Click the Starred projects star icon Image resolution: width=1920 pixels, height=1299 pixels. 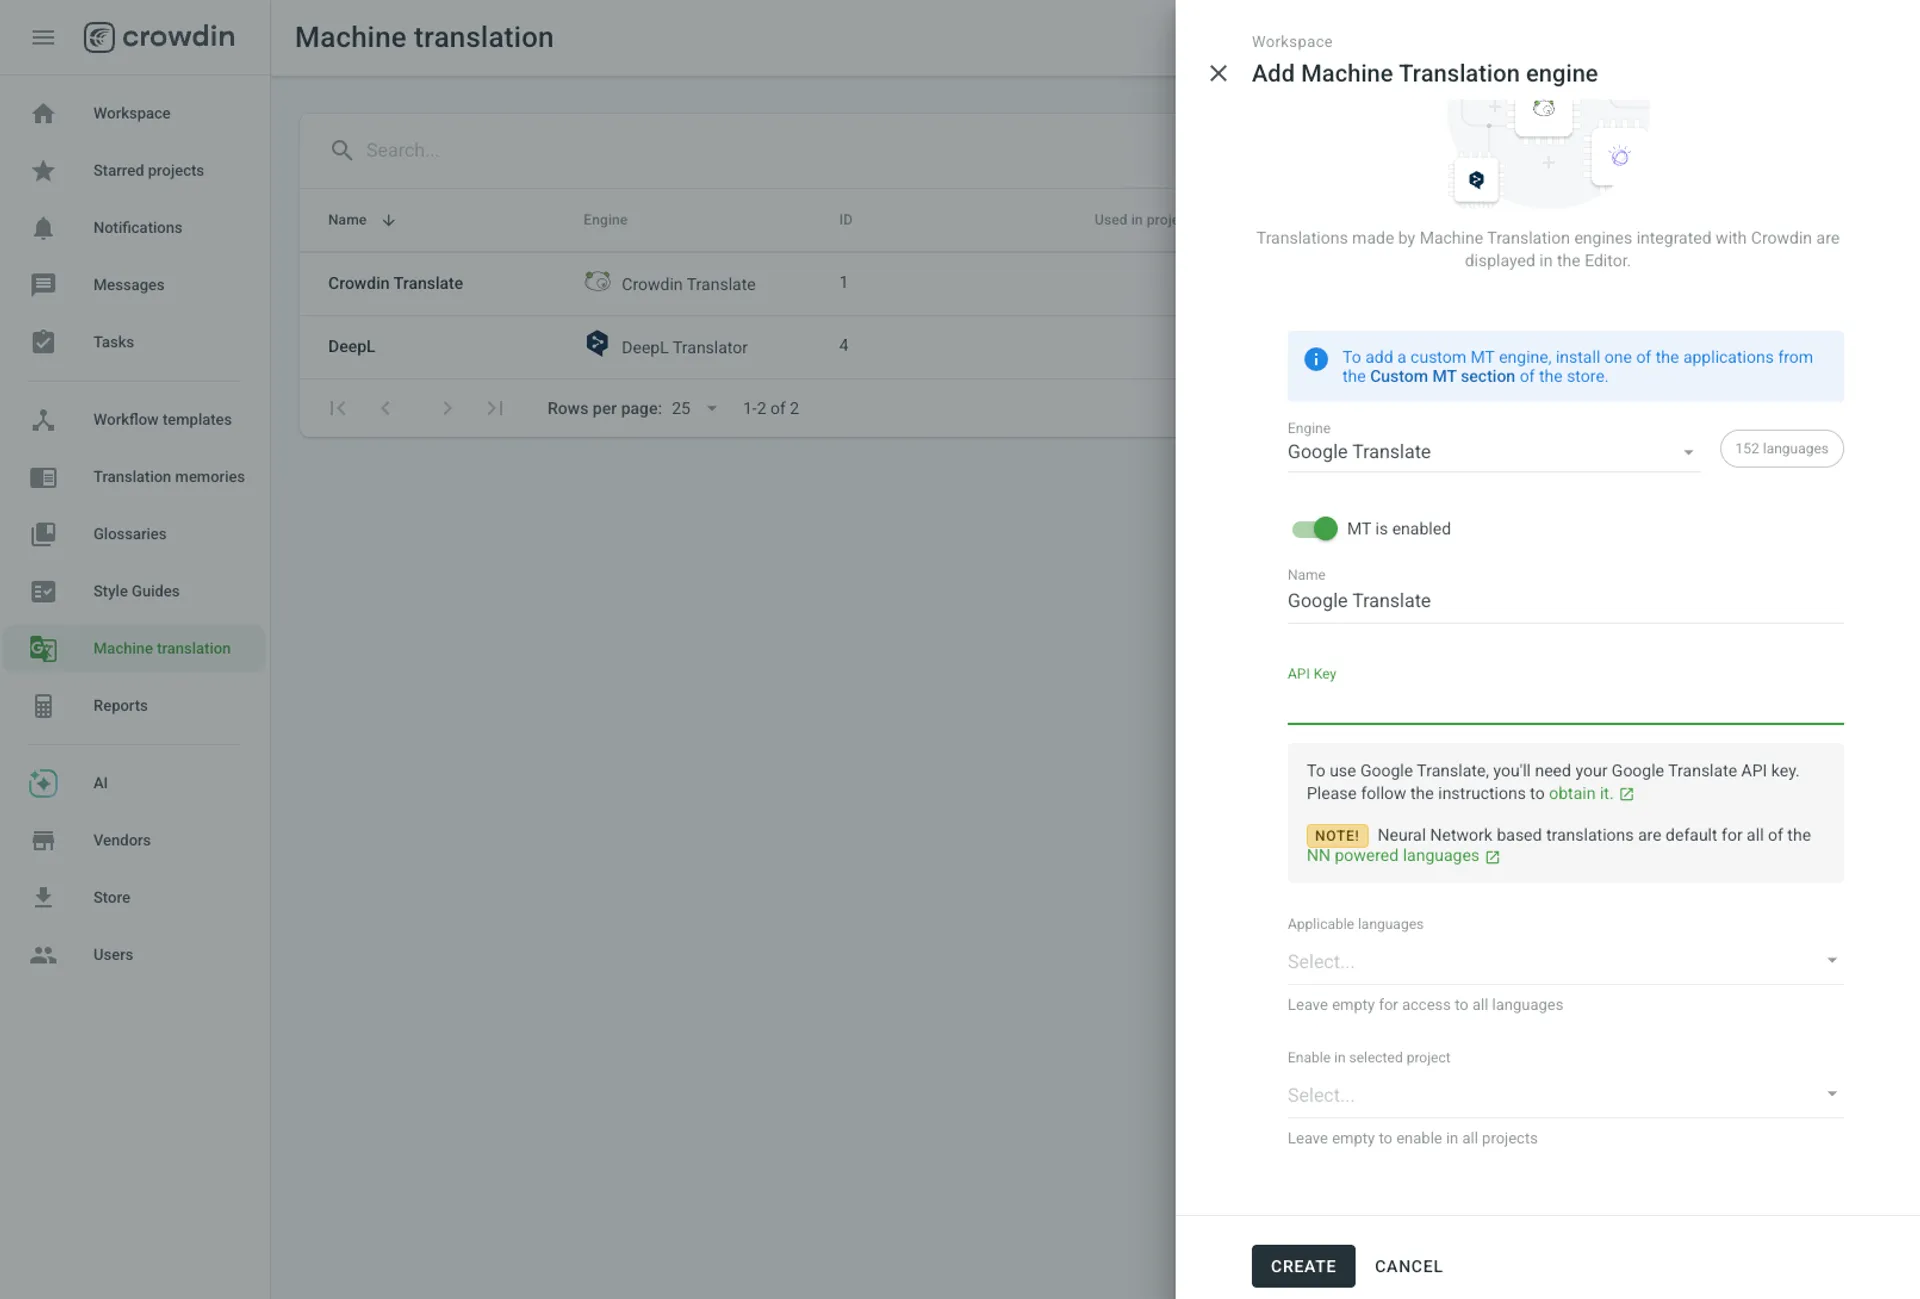coord(43,170)
